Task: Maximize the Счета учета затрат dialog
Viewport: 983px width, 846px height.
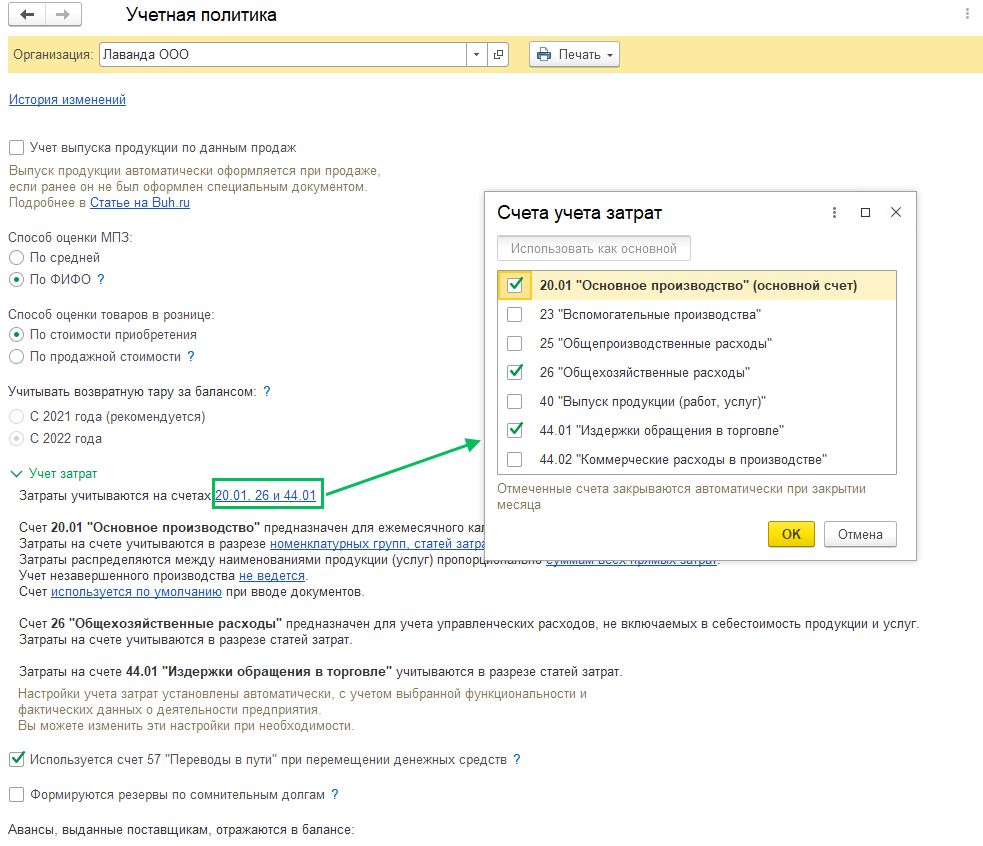Action: click(865, 213)
